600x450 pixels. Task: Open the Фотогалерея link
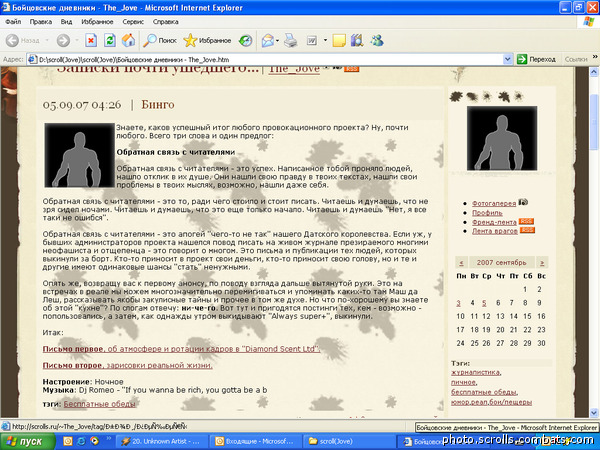(x=494, y=204)
